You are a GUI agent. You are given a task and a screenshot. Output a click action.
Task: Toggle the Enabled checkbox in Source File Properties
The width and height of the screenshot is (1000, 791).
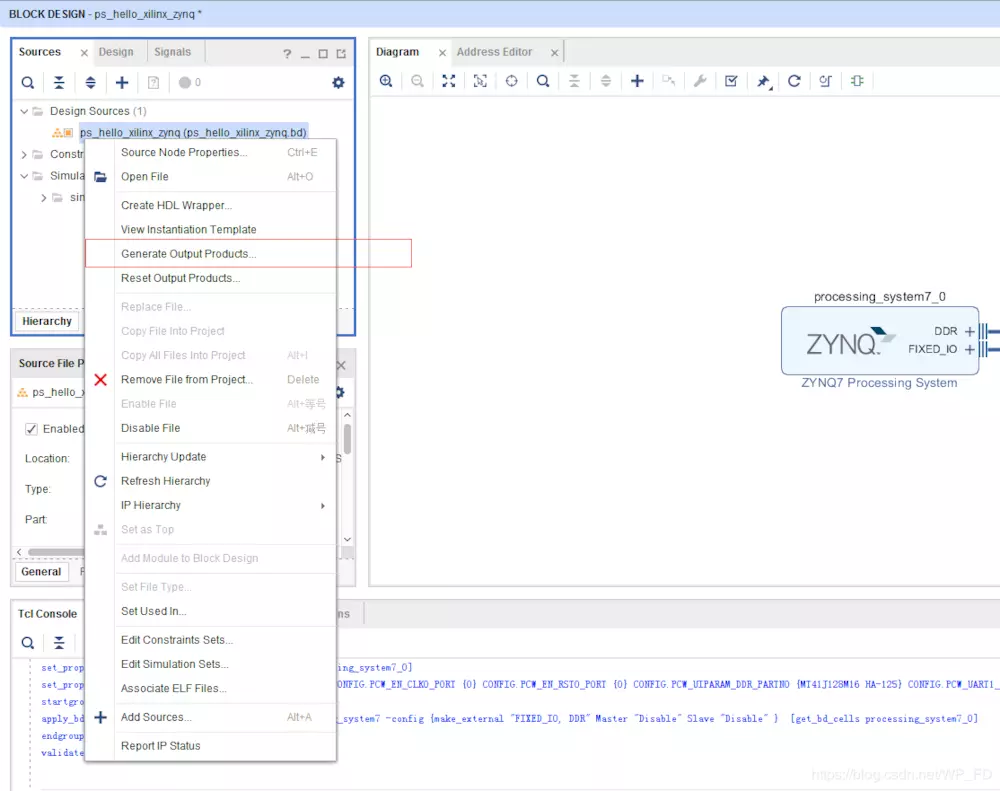tap(31, 429)
